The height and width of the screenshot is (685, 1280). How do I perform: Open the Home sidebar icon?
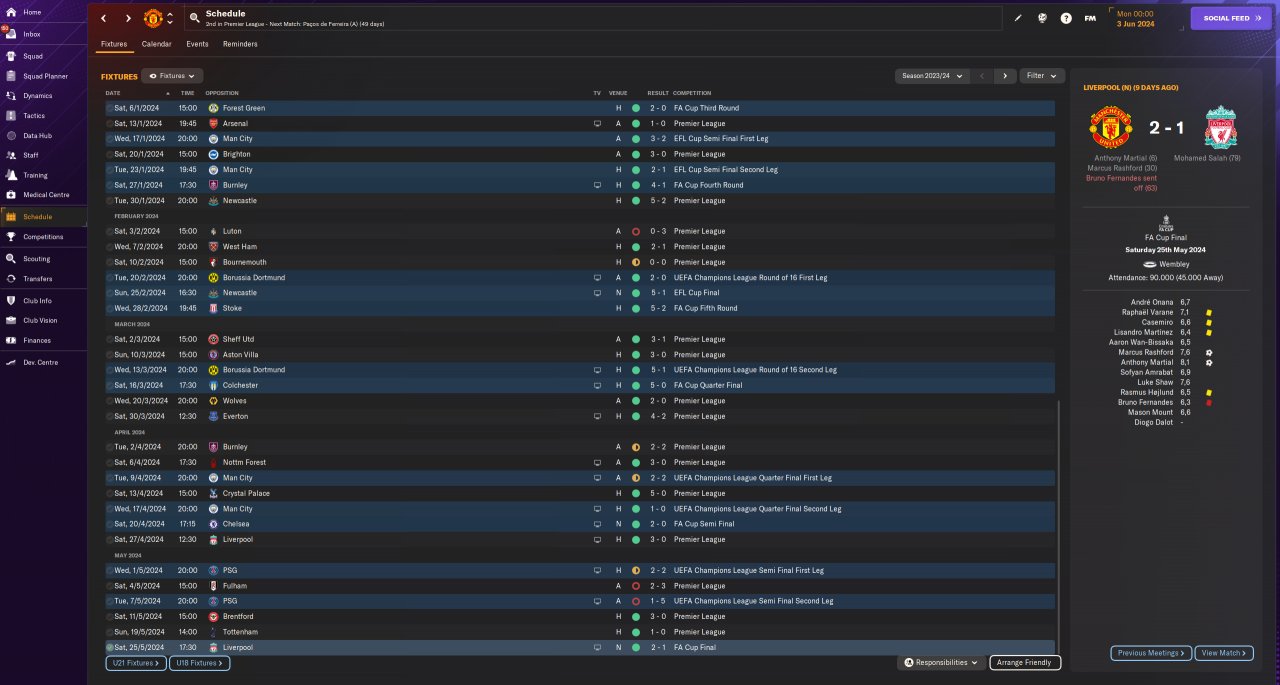point(10,12)
